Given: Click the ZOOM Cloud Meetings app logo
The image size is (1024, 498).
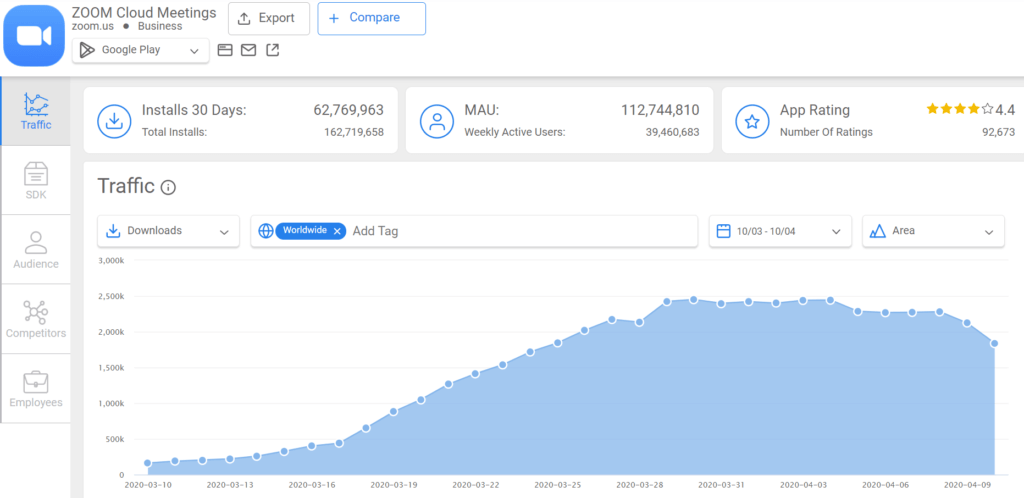Looking at the screenshot, I should click(x=35, y=34).
